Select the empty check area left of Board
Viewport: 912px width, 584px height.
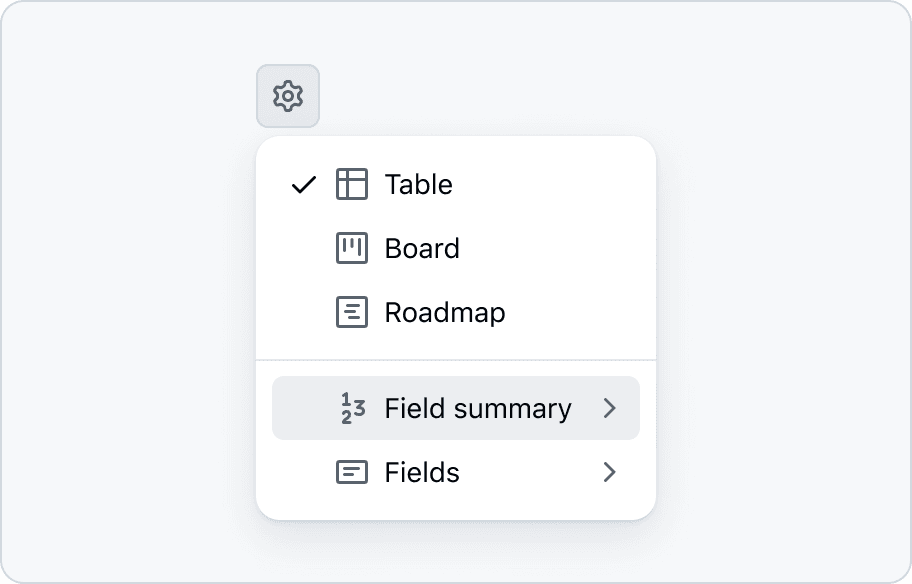click(x=304, y=248)
